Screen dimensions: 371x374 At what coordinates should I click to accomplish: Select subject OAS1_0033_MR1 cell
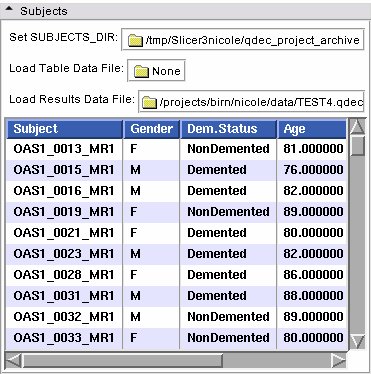[x=64, y=338]
